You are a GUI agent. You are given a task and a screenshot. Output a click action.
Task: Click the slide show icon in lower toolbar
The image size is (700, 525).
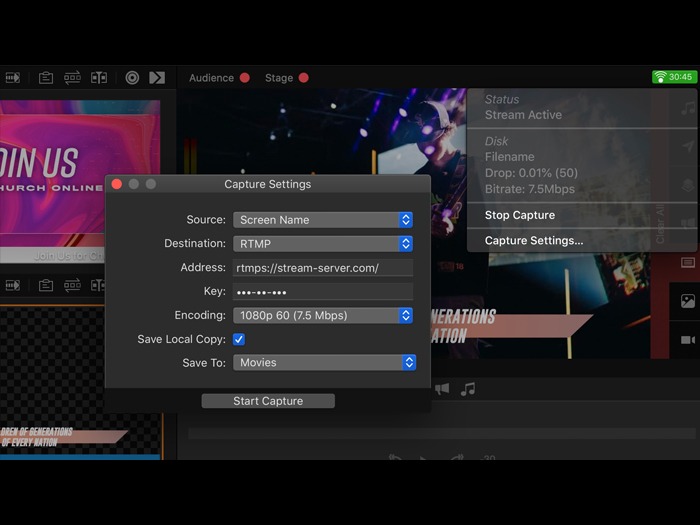pos(12,285)
